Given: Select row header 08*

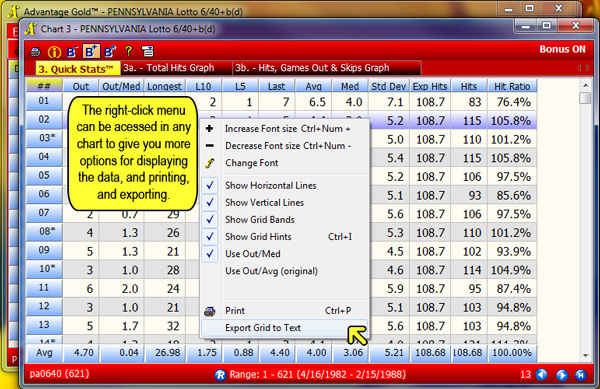Looking at the screenshot, I should coord(44,231).
